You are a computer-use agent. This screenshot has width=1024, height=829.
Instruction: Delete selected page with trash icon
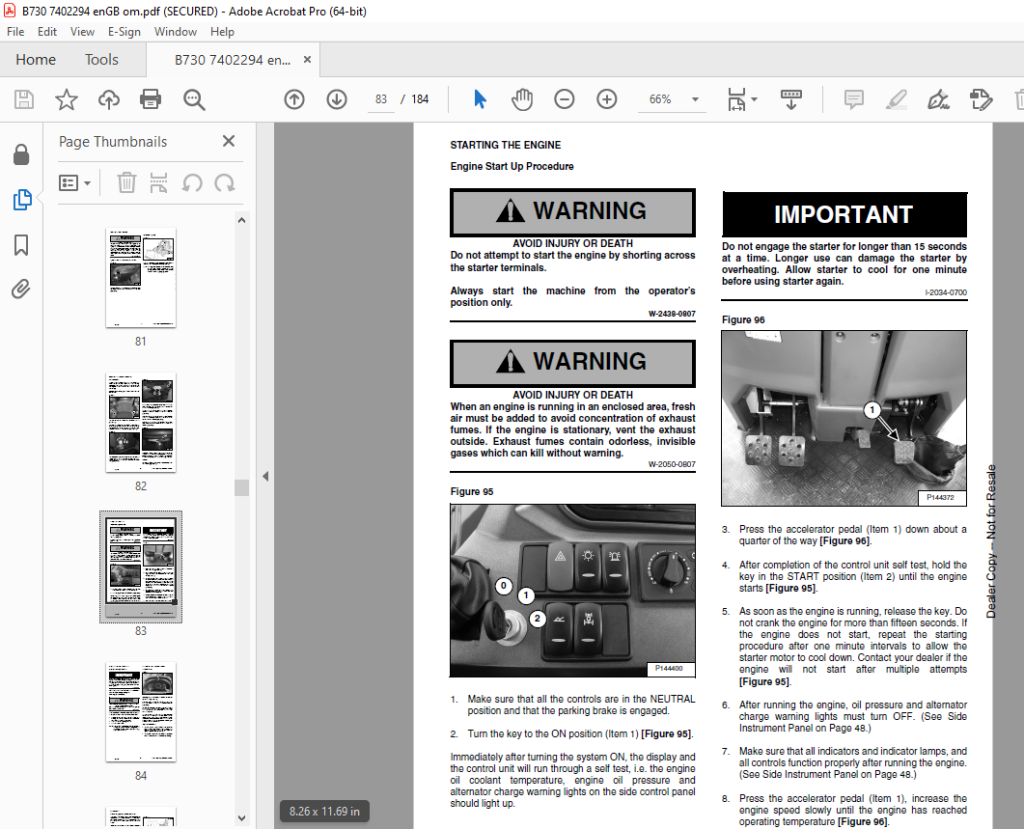click(127, 183)
